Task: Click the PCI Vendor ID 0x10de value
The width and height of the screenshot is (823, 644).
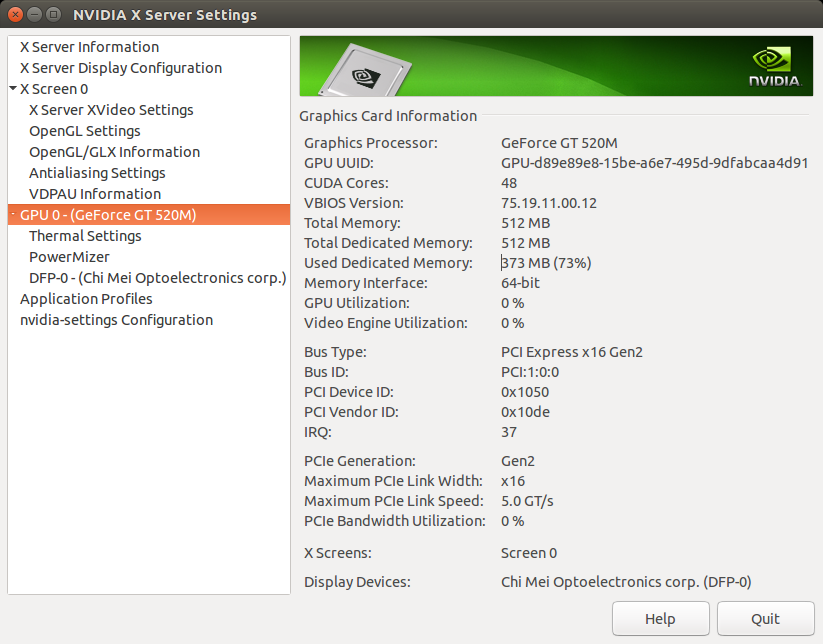Action: point(525,412)
